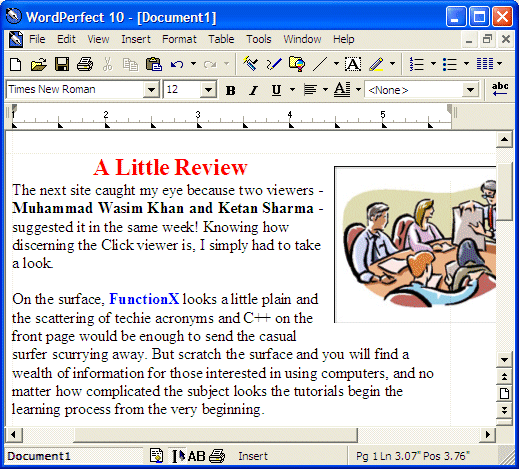This screenshot has width=519, height=469.
Task: Open the line tool dropdown arrow
Action: point(336,63)
